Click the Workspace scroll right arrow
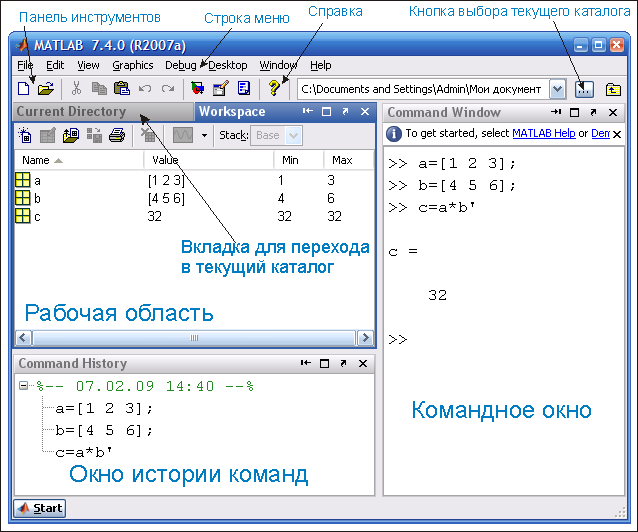This screenshot has width=638, height=532. point(365,337)
